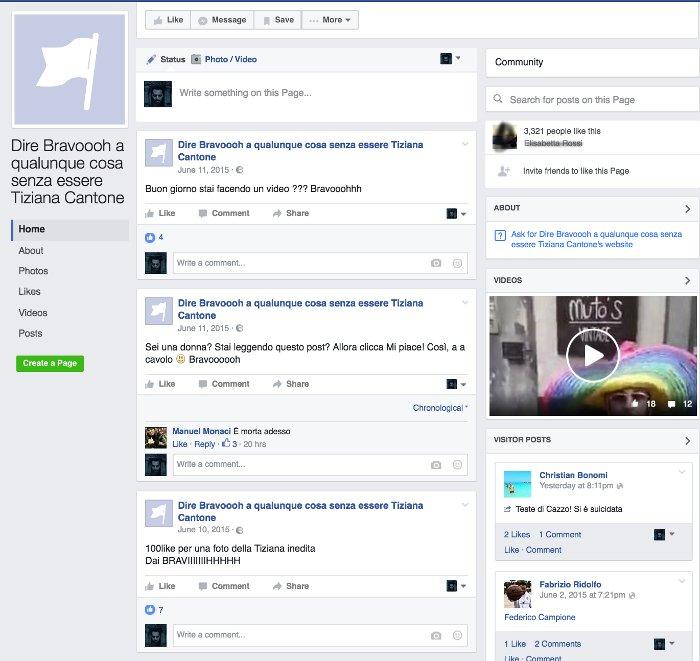
Task: Attach photo in 'Buon giorno' comment box
Action: pos(436,263)
